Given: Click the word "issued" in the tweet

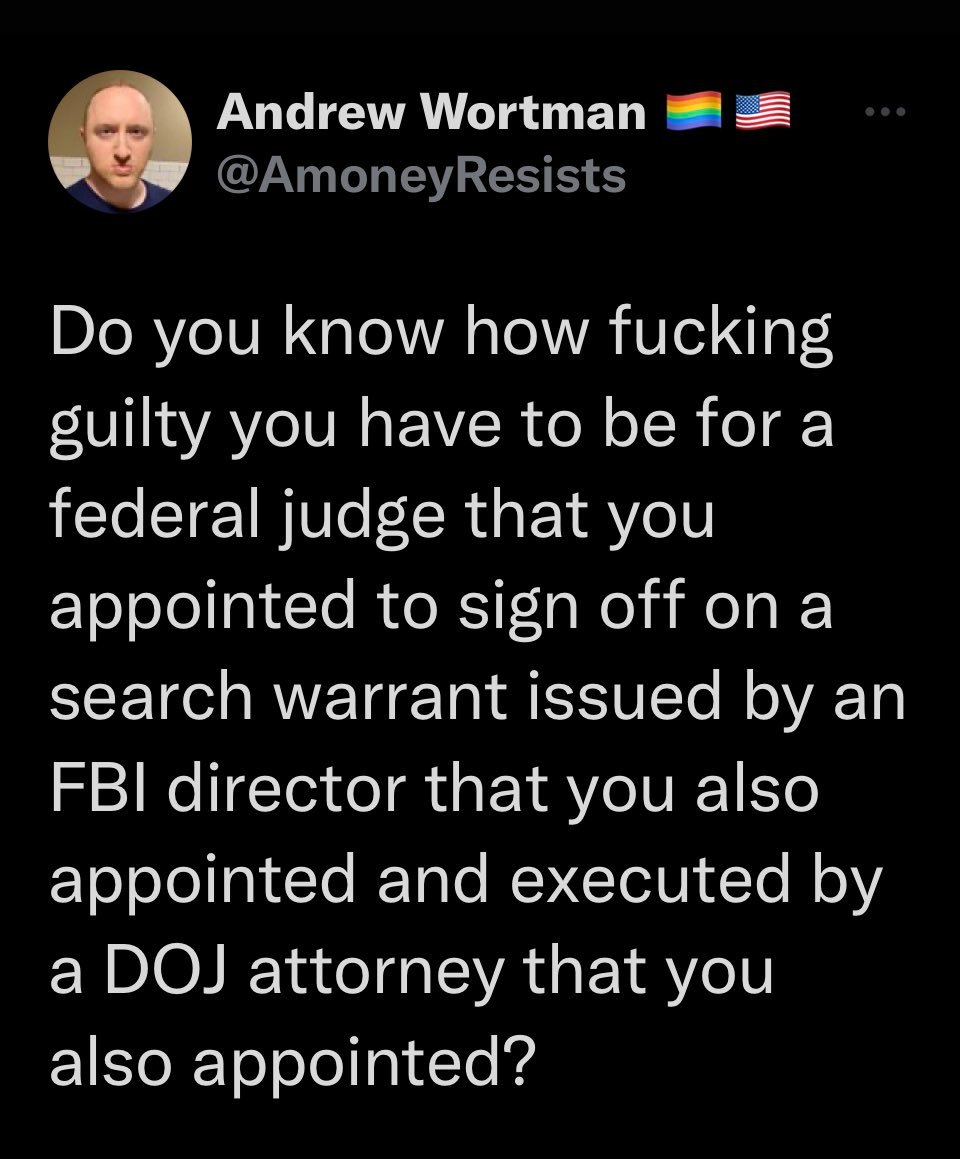Looking at the screenshot, I should pyautogui.click(x=650, y=700).
